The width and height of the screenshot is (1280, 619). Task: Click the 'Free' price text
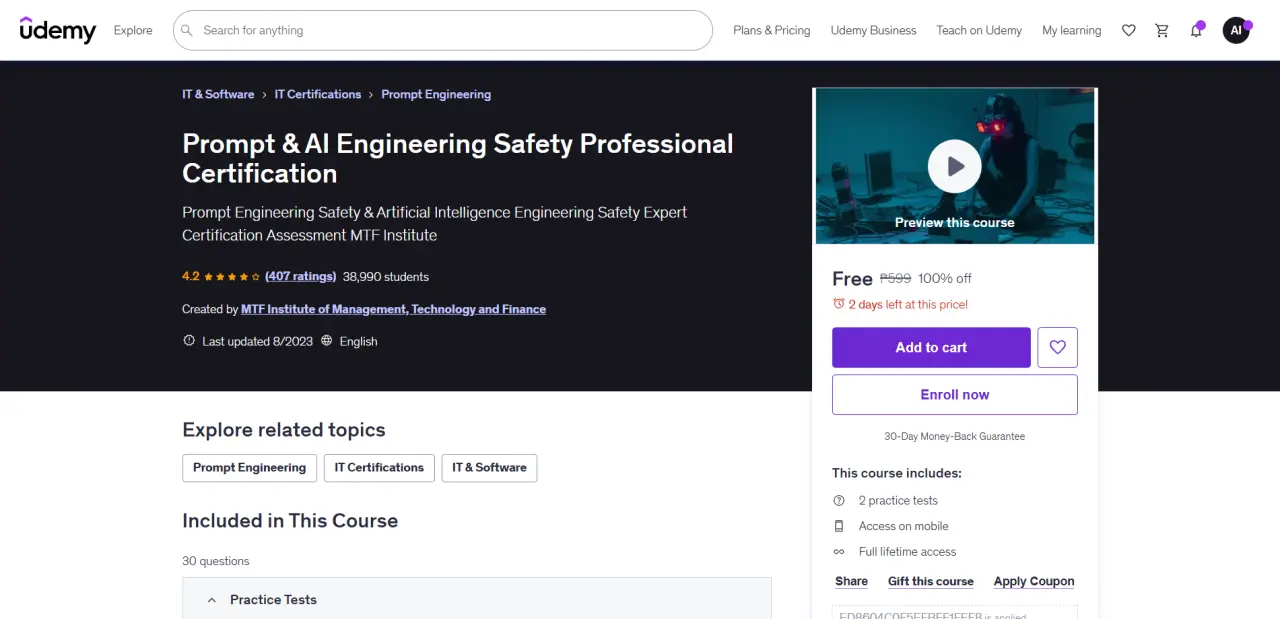click(852, 279)
